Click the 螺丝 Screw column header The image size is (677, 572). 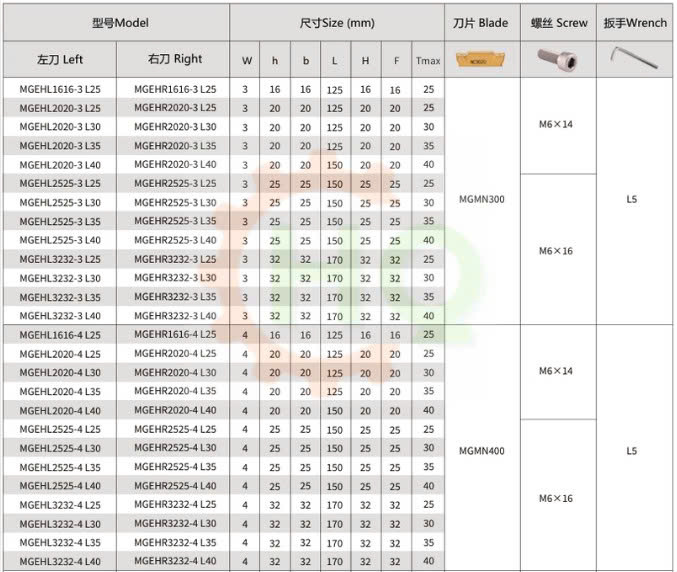coord(557,22)
